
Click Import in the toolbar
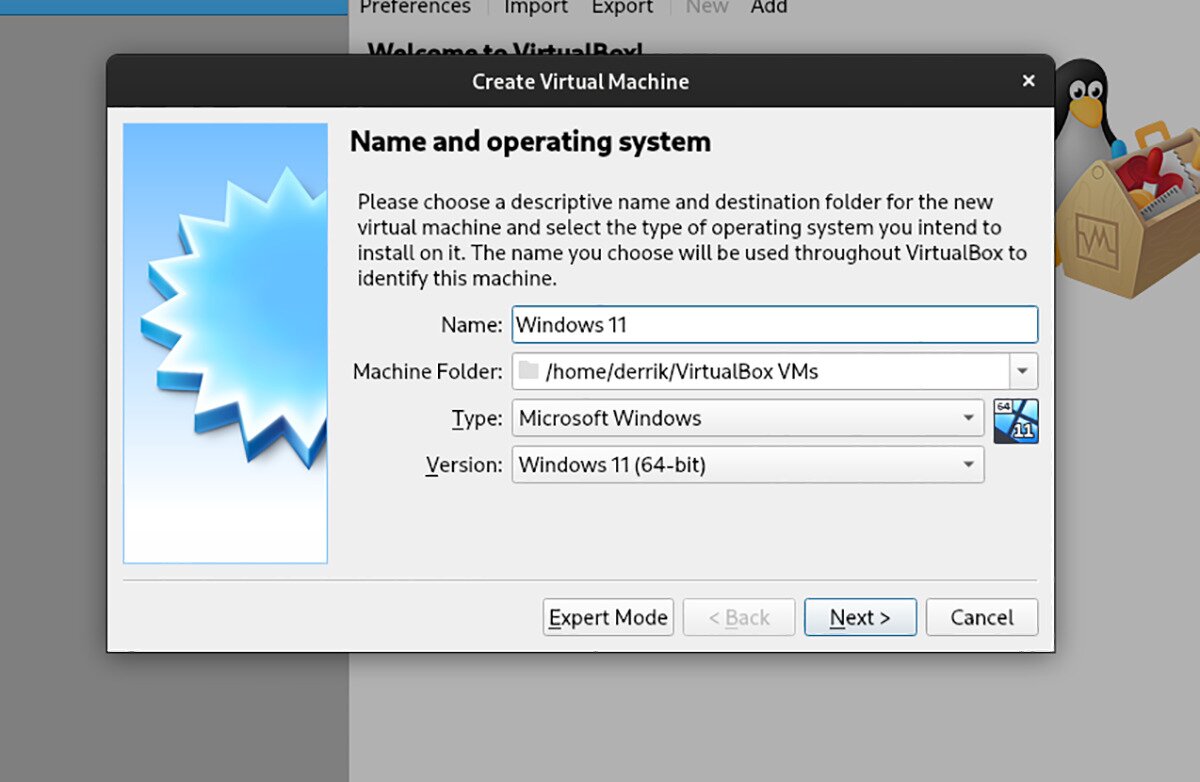pyautogui.click(x=535, y=7)
